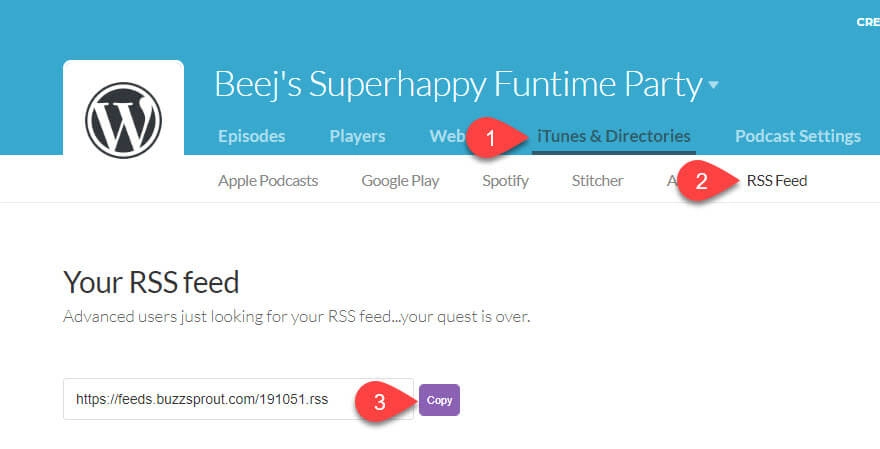
Task: Select the Spotify sub-tab
Action: 505,181
